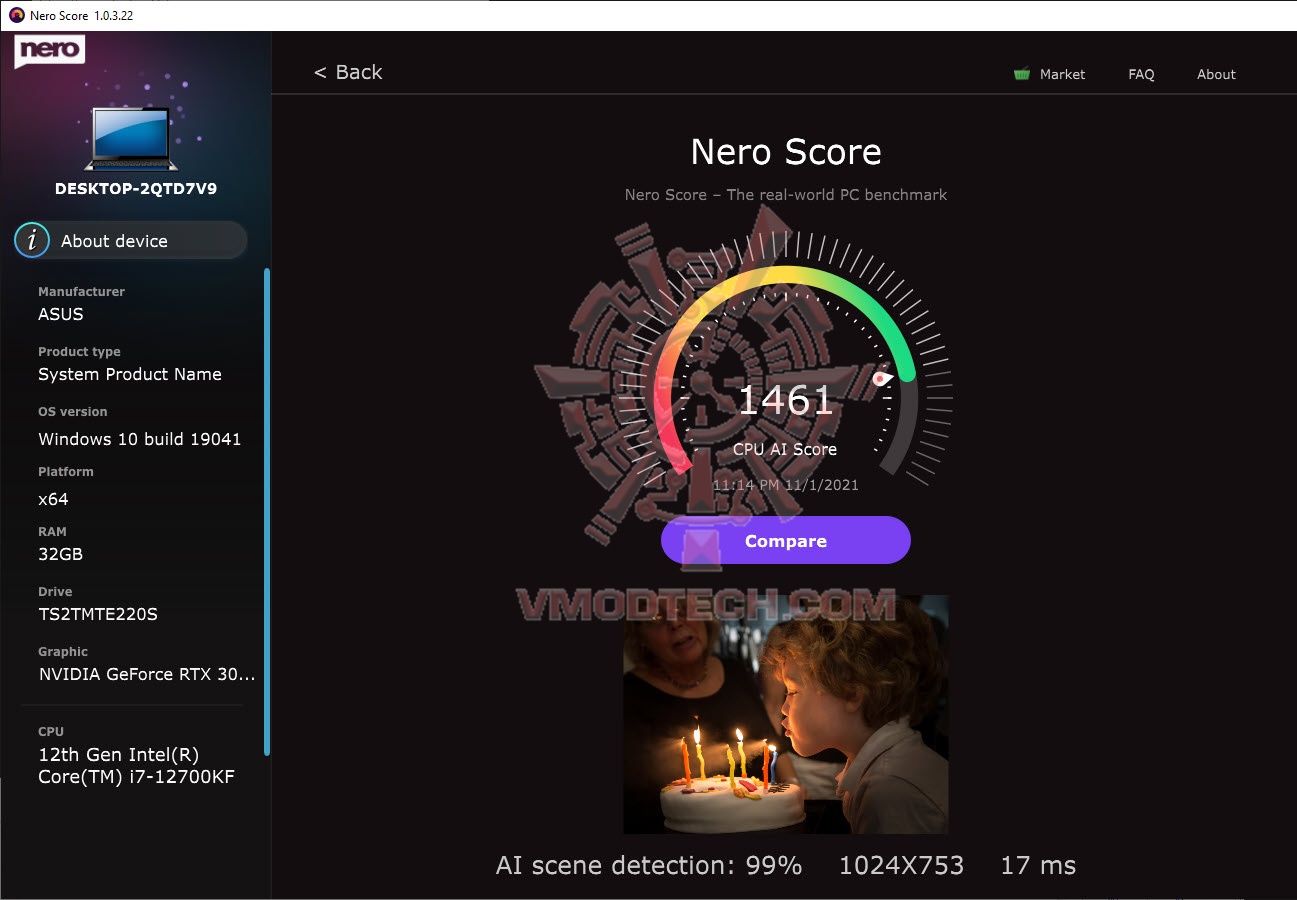
Task: Go back using the Back link
Action: [x=348, y=72]
